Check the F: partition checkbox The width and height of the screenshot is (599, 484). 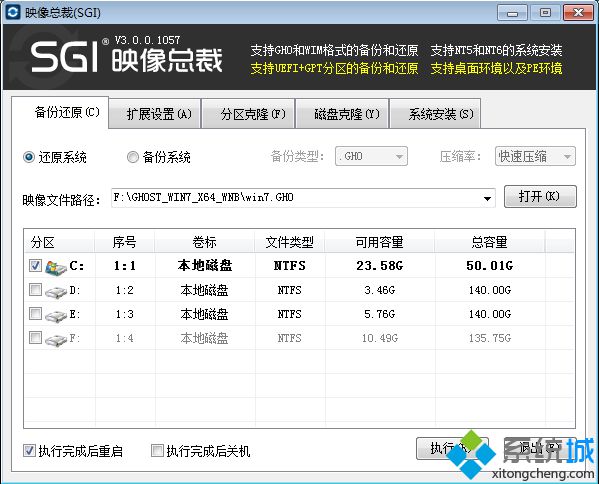36,337
